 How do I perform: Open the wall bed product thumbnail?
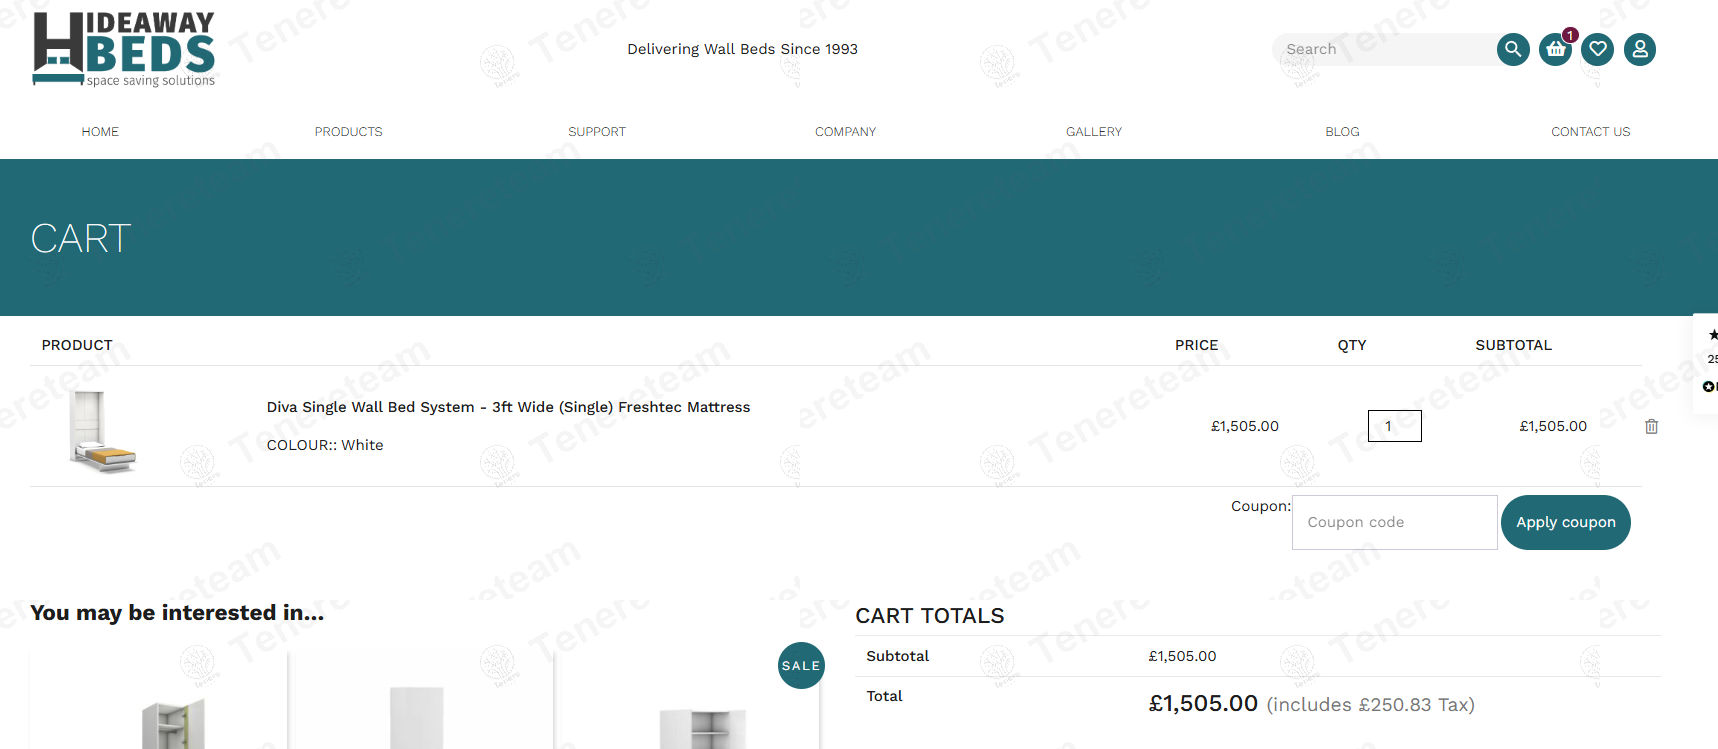pos(102,431)
